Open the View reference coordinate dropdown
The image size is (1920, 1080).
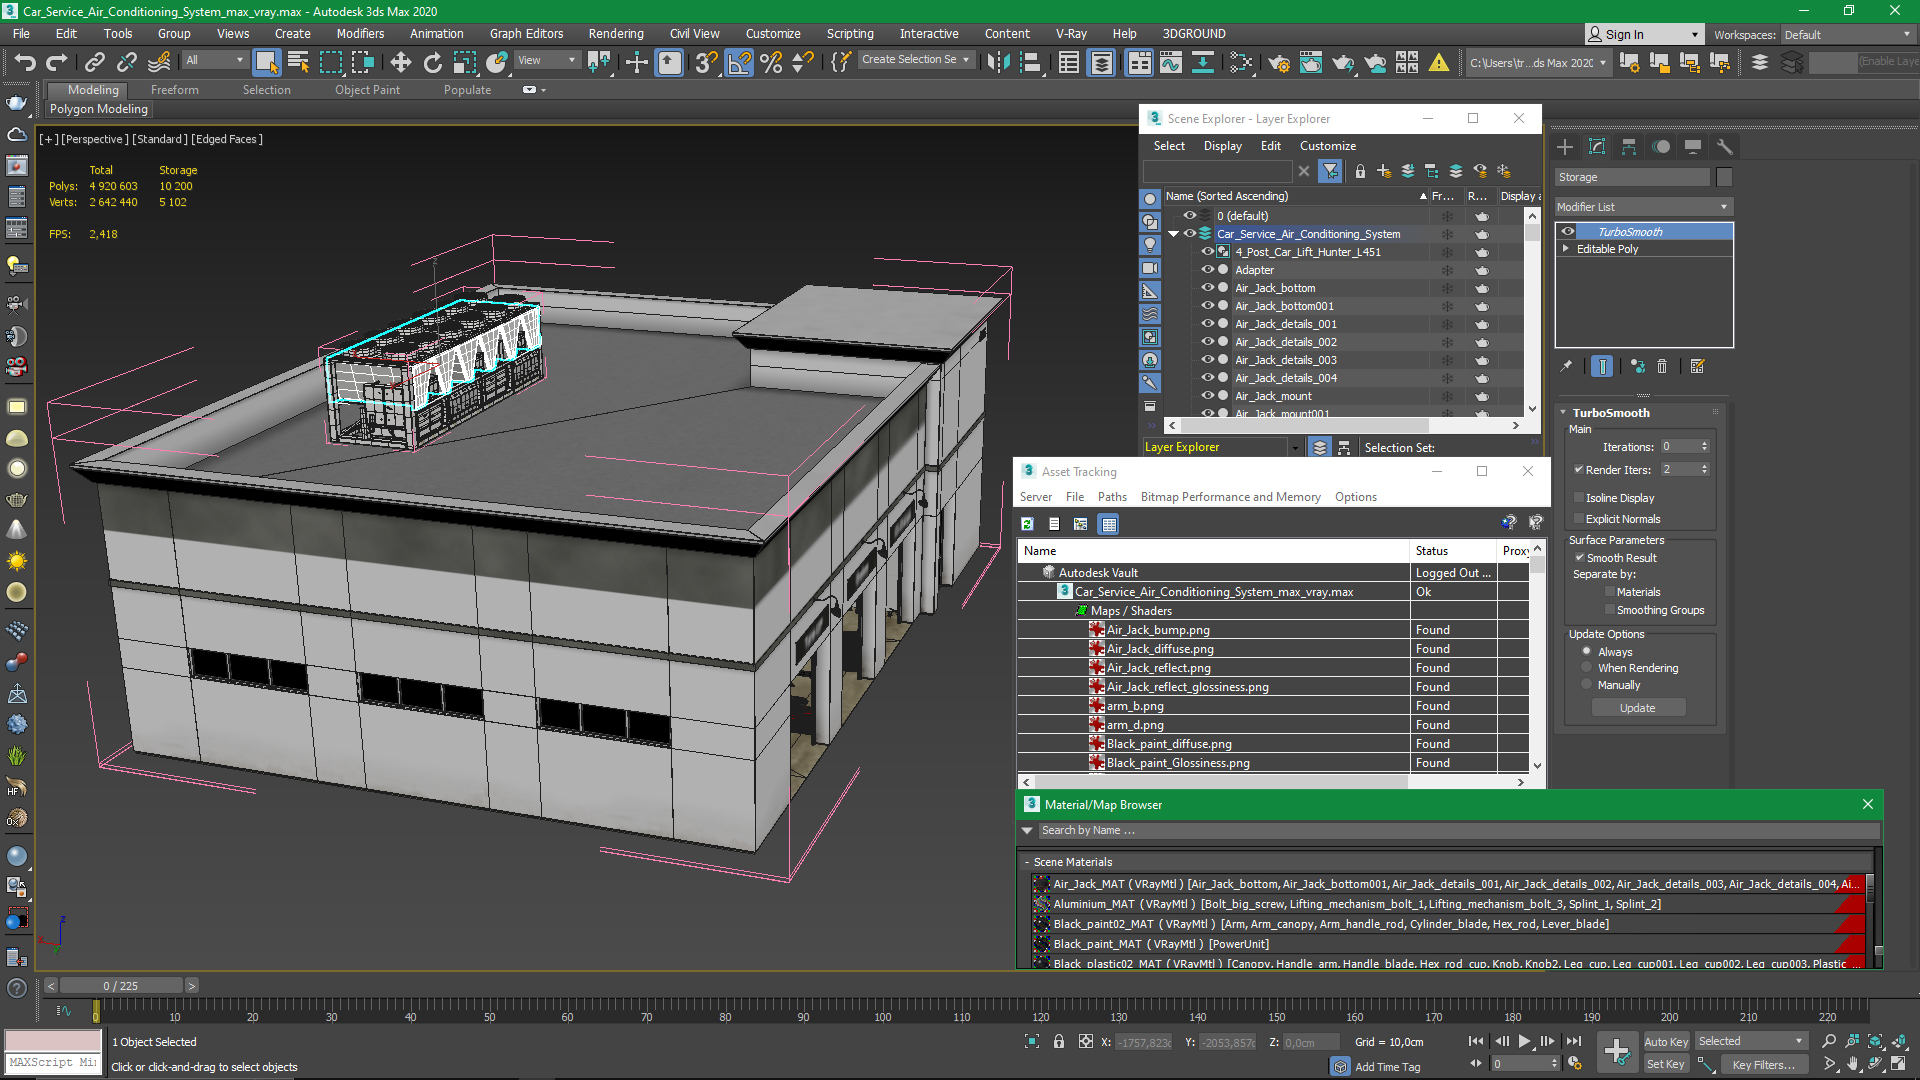point(547,60)
